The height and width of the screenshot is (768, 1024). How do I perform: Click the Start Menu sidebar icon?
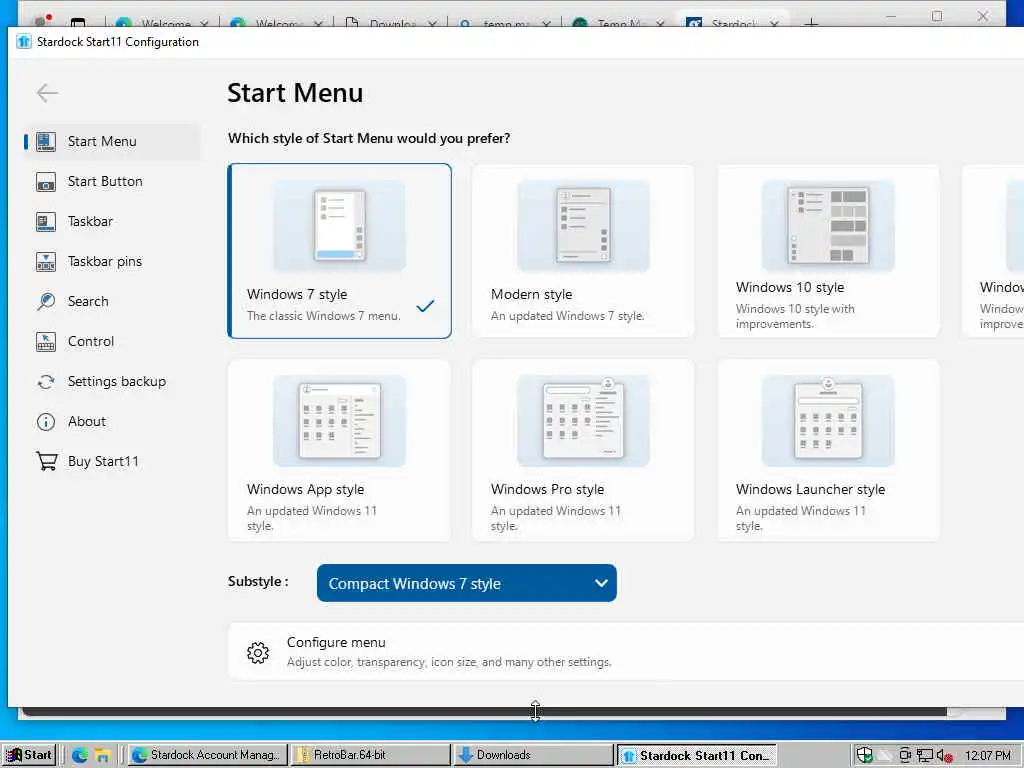click(x=46, y=142)
